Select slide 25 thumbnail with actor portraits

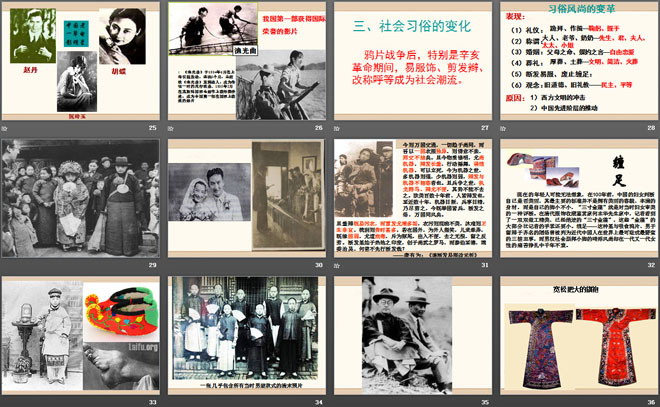point(80,61)
